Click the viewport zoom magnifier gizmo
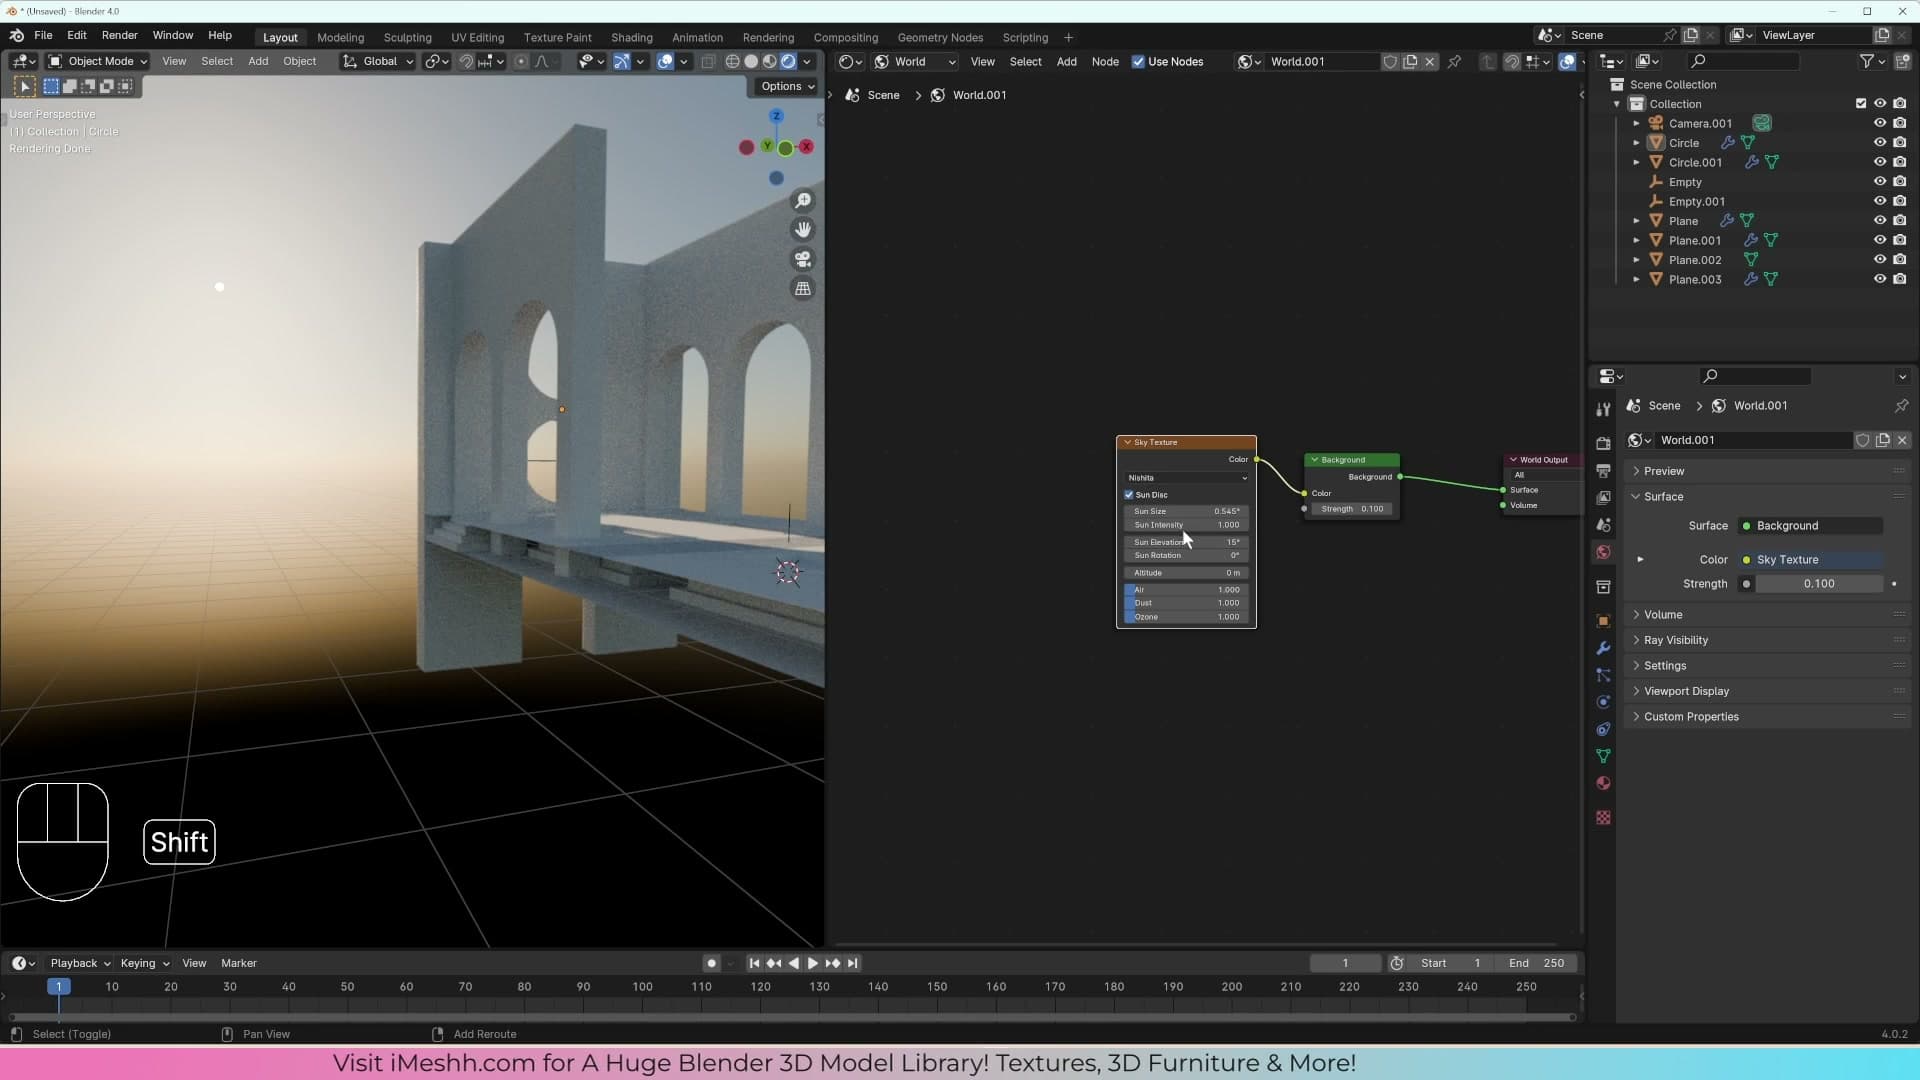Screen dimensions: 1920x1080 click(803, 201)
